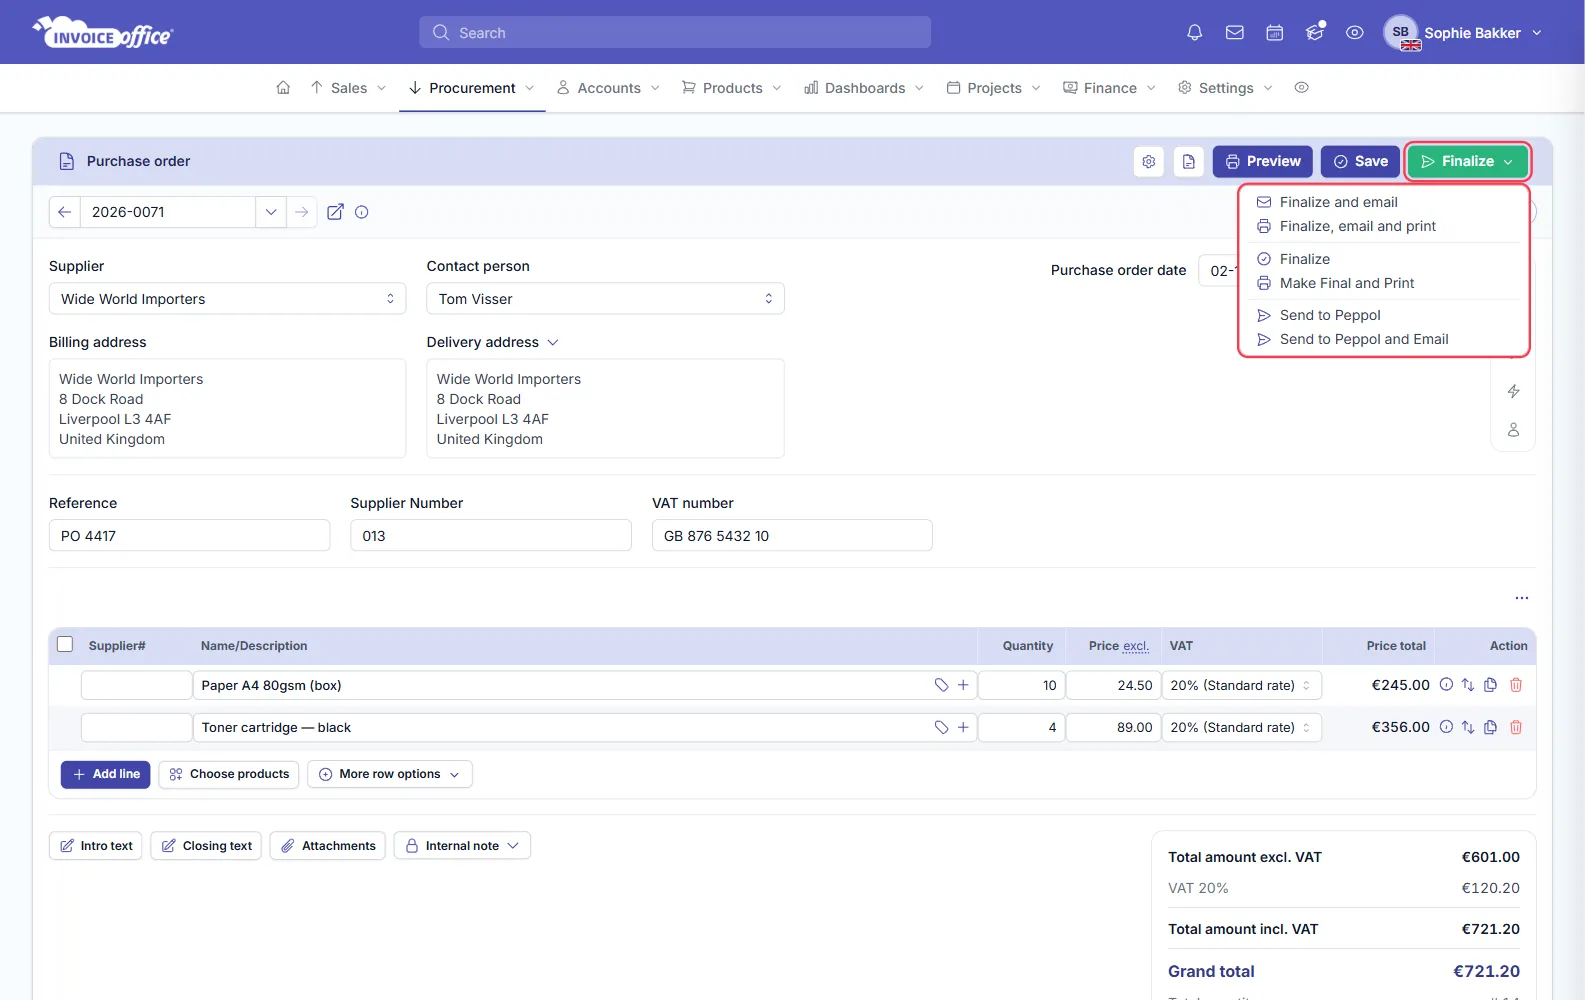
Task: Click the three-dots menu above line table
Action: pyautogui.click(x=1521, y=598)
